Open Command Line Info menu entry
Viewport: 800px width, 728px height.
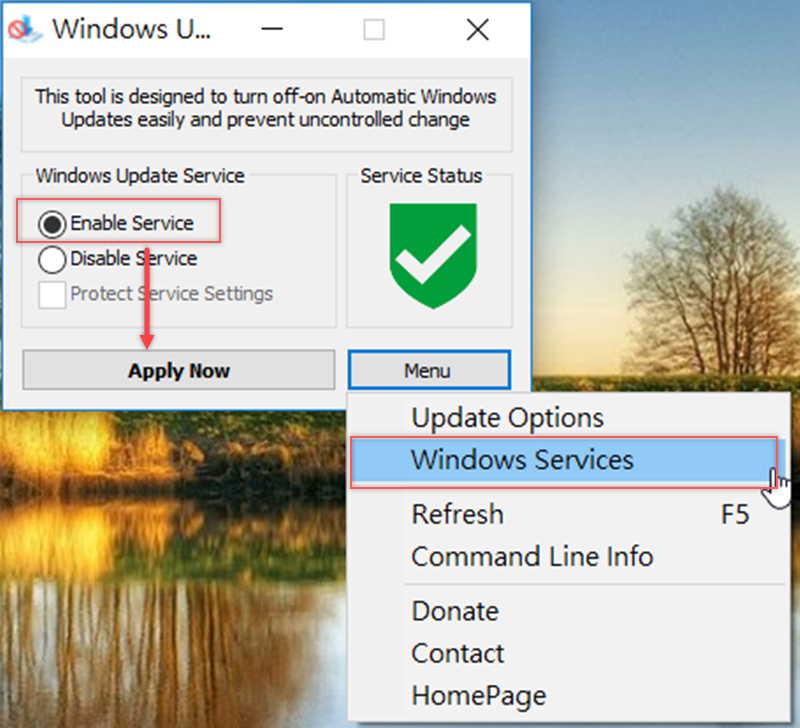coord(569,556)
